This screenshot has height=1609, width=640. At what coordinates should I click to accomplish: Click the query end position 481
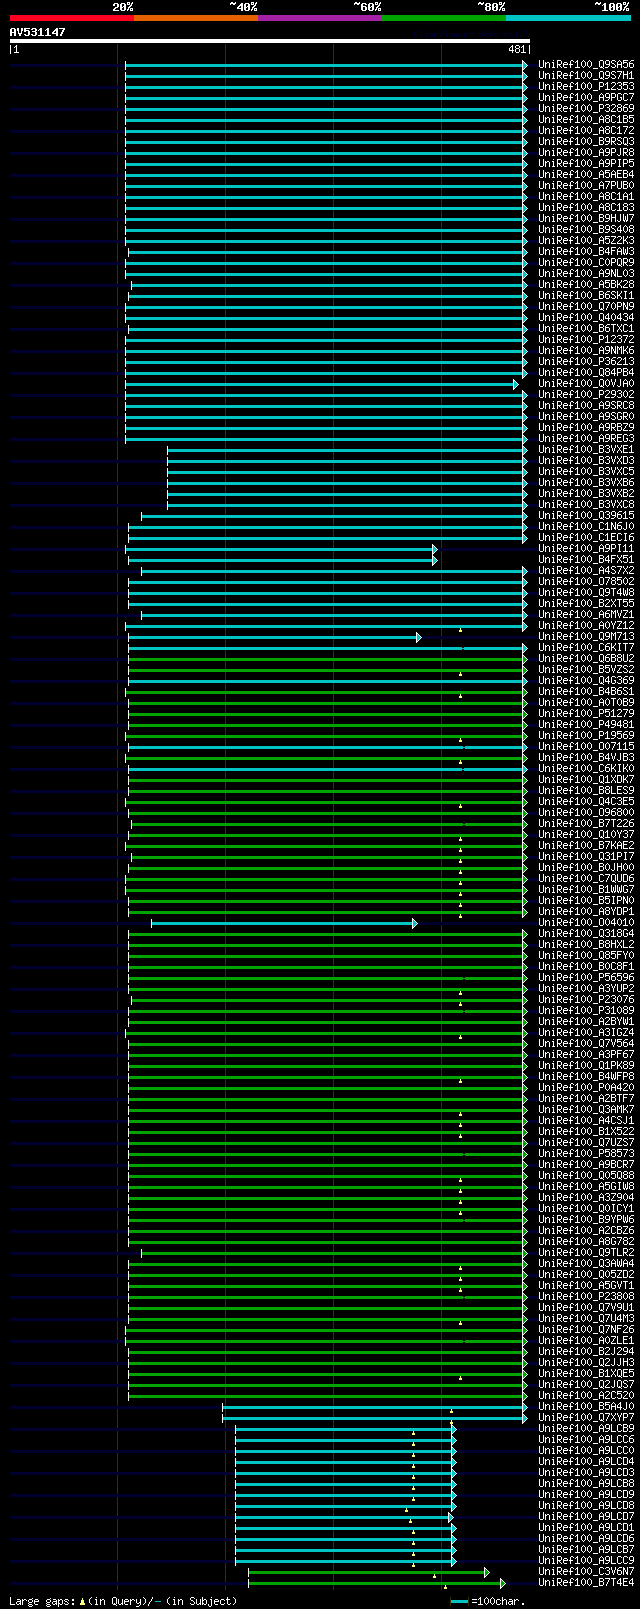[517, 49]
